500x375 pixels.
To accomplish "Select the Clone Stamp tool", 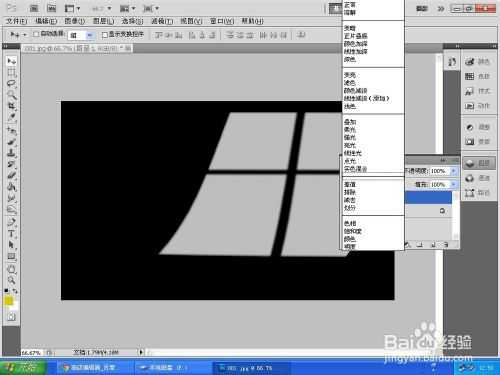I will click(x=11, y=153).
